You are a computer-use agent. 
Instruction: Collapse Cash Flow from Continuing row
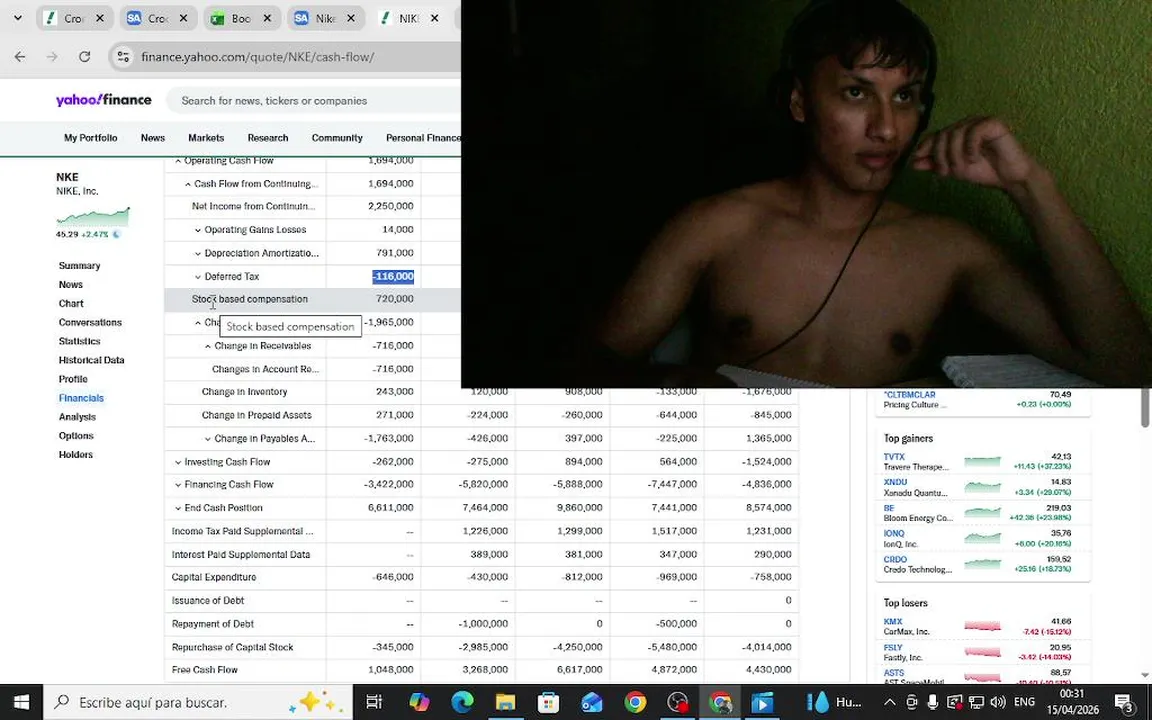[x=187, y=184]
